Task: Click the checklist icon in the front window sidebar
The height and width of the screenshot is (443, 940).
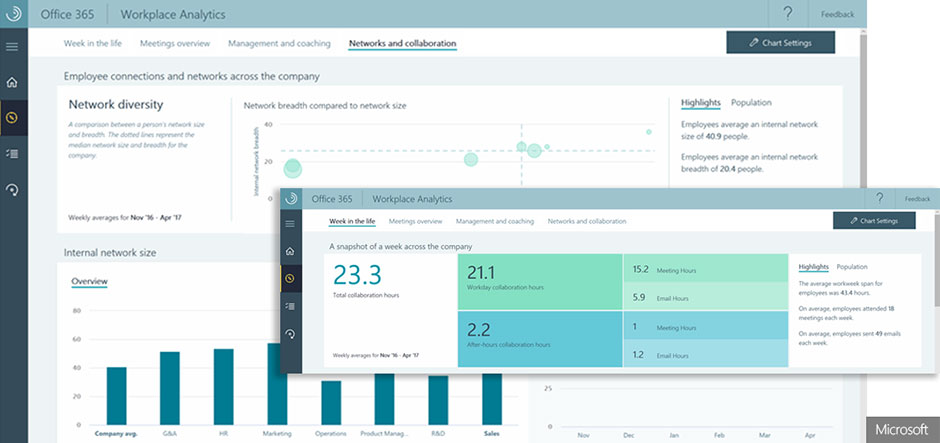Action: 290,307
